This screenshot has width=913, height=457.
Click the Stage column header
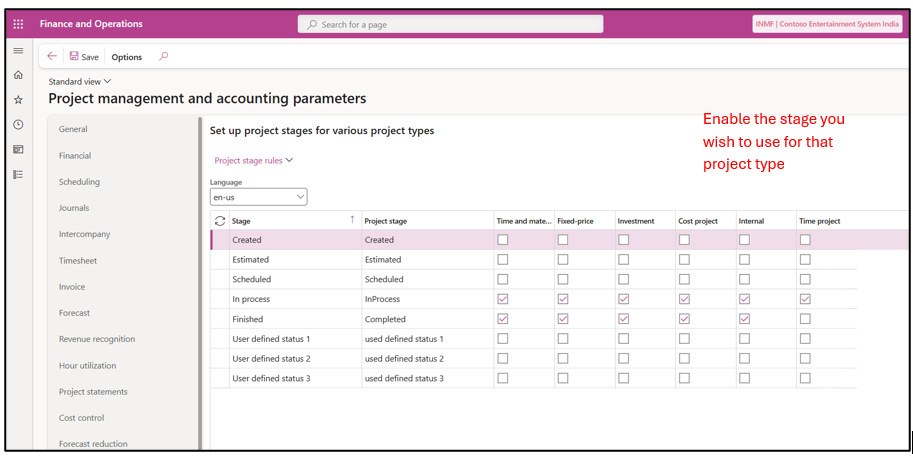point(241,221)
